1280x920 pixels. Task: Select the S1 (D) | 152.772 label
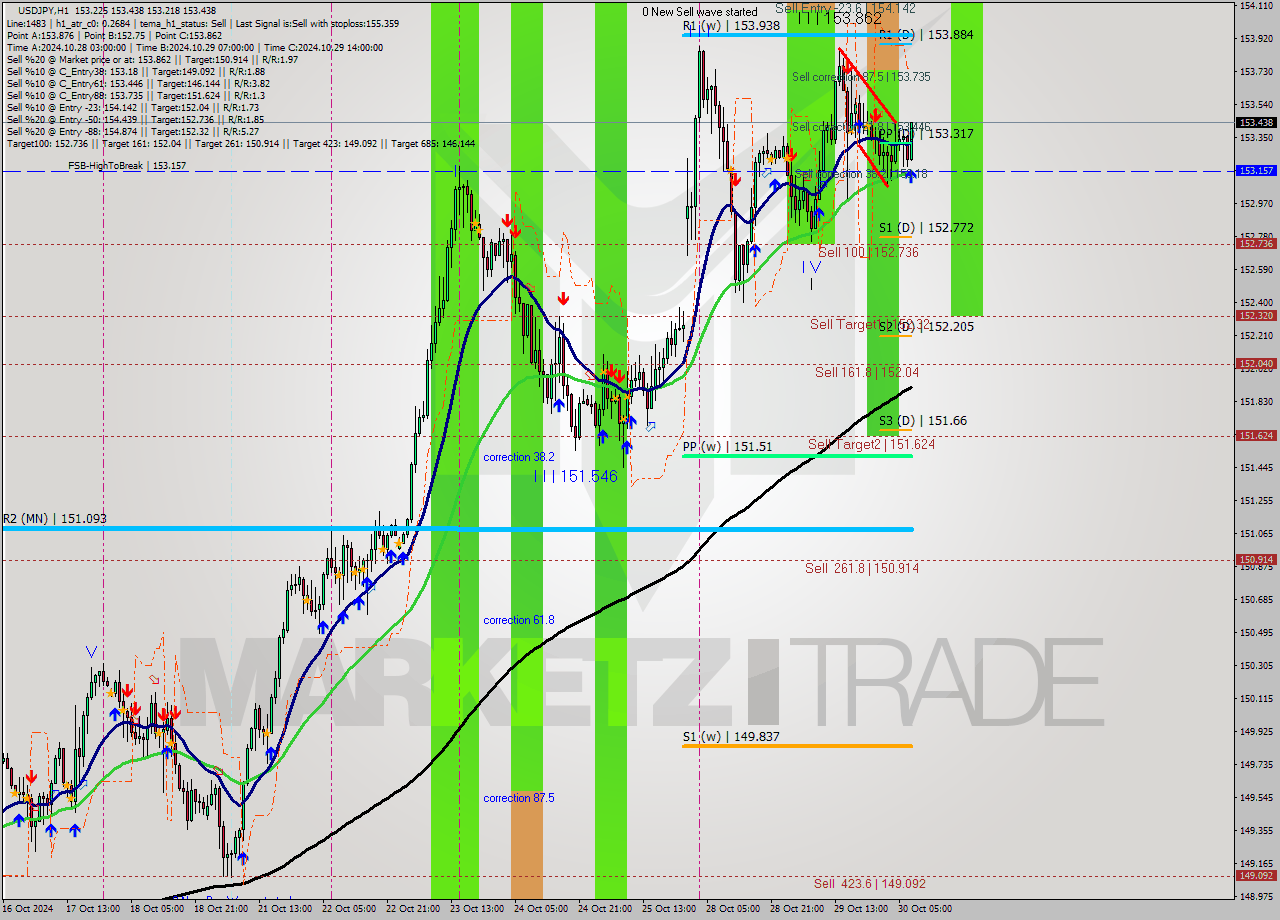(926, 228)
